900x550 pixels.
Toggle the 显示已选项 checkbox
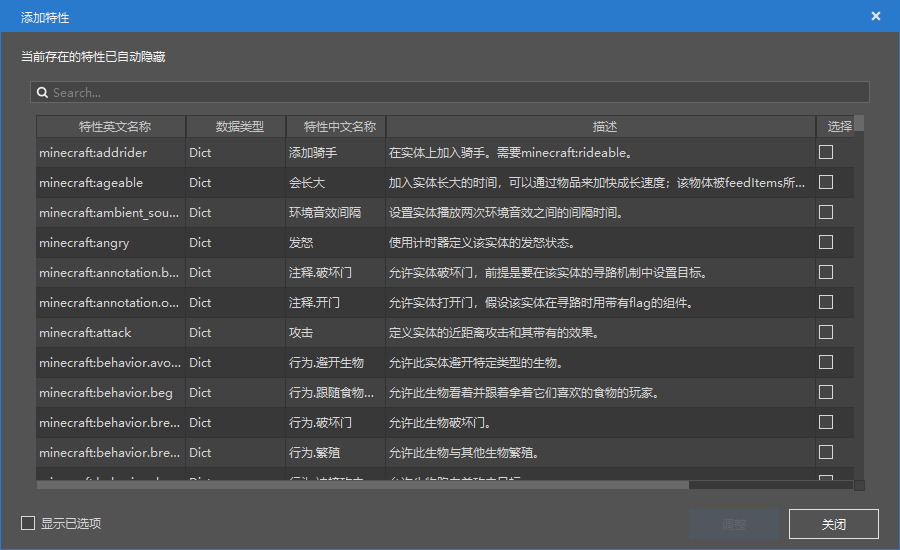click(x=28, y=523)
